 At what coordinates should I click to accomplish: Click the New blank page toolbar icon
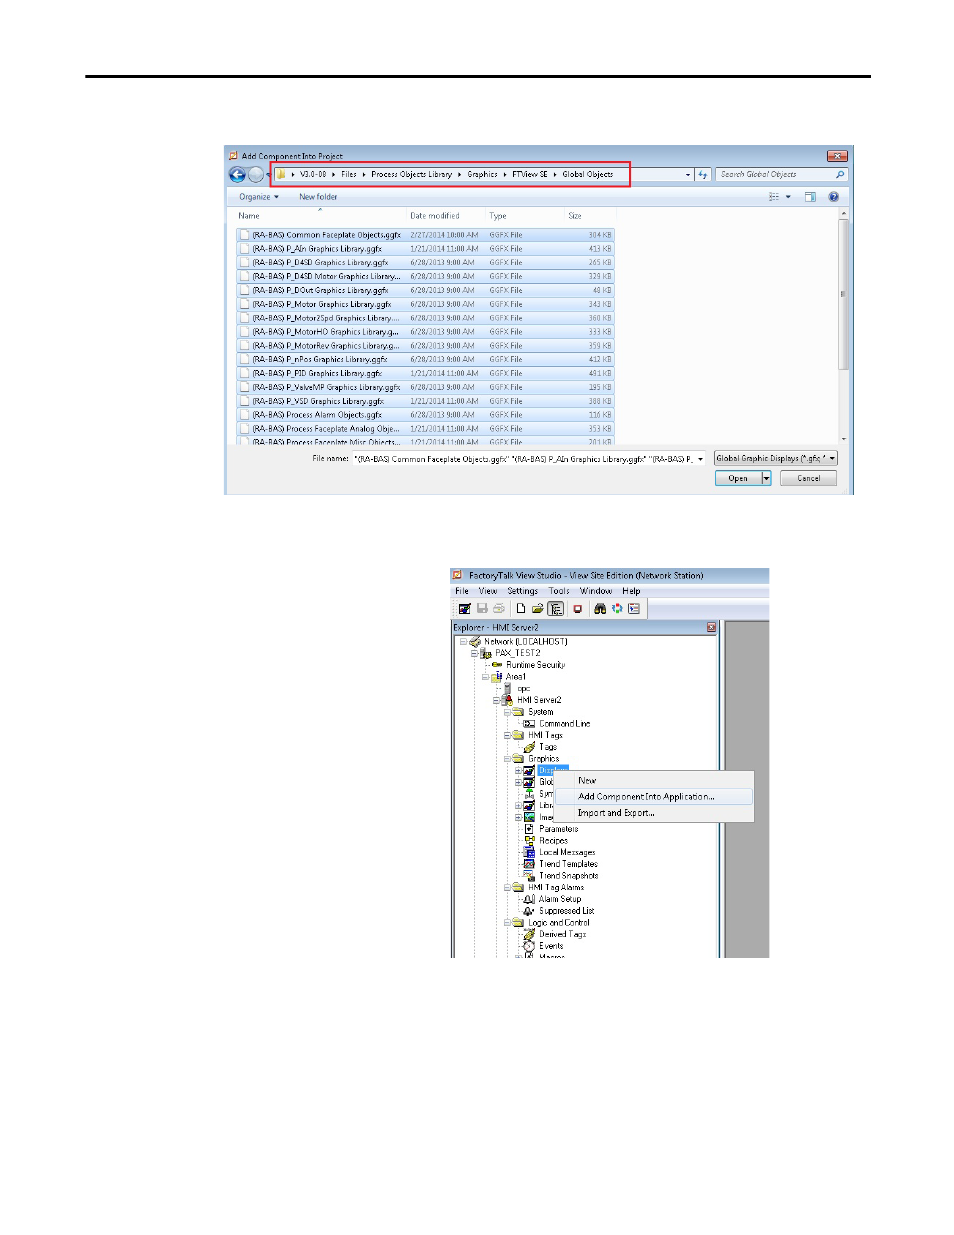coord(521,609)
